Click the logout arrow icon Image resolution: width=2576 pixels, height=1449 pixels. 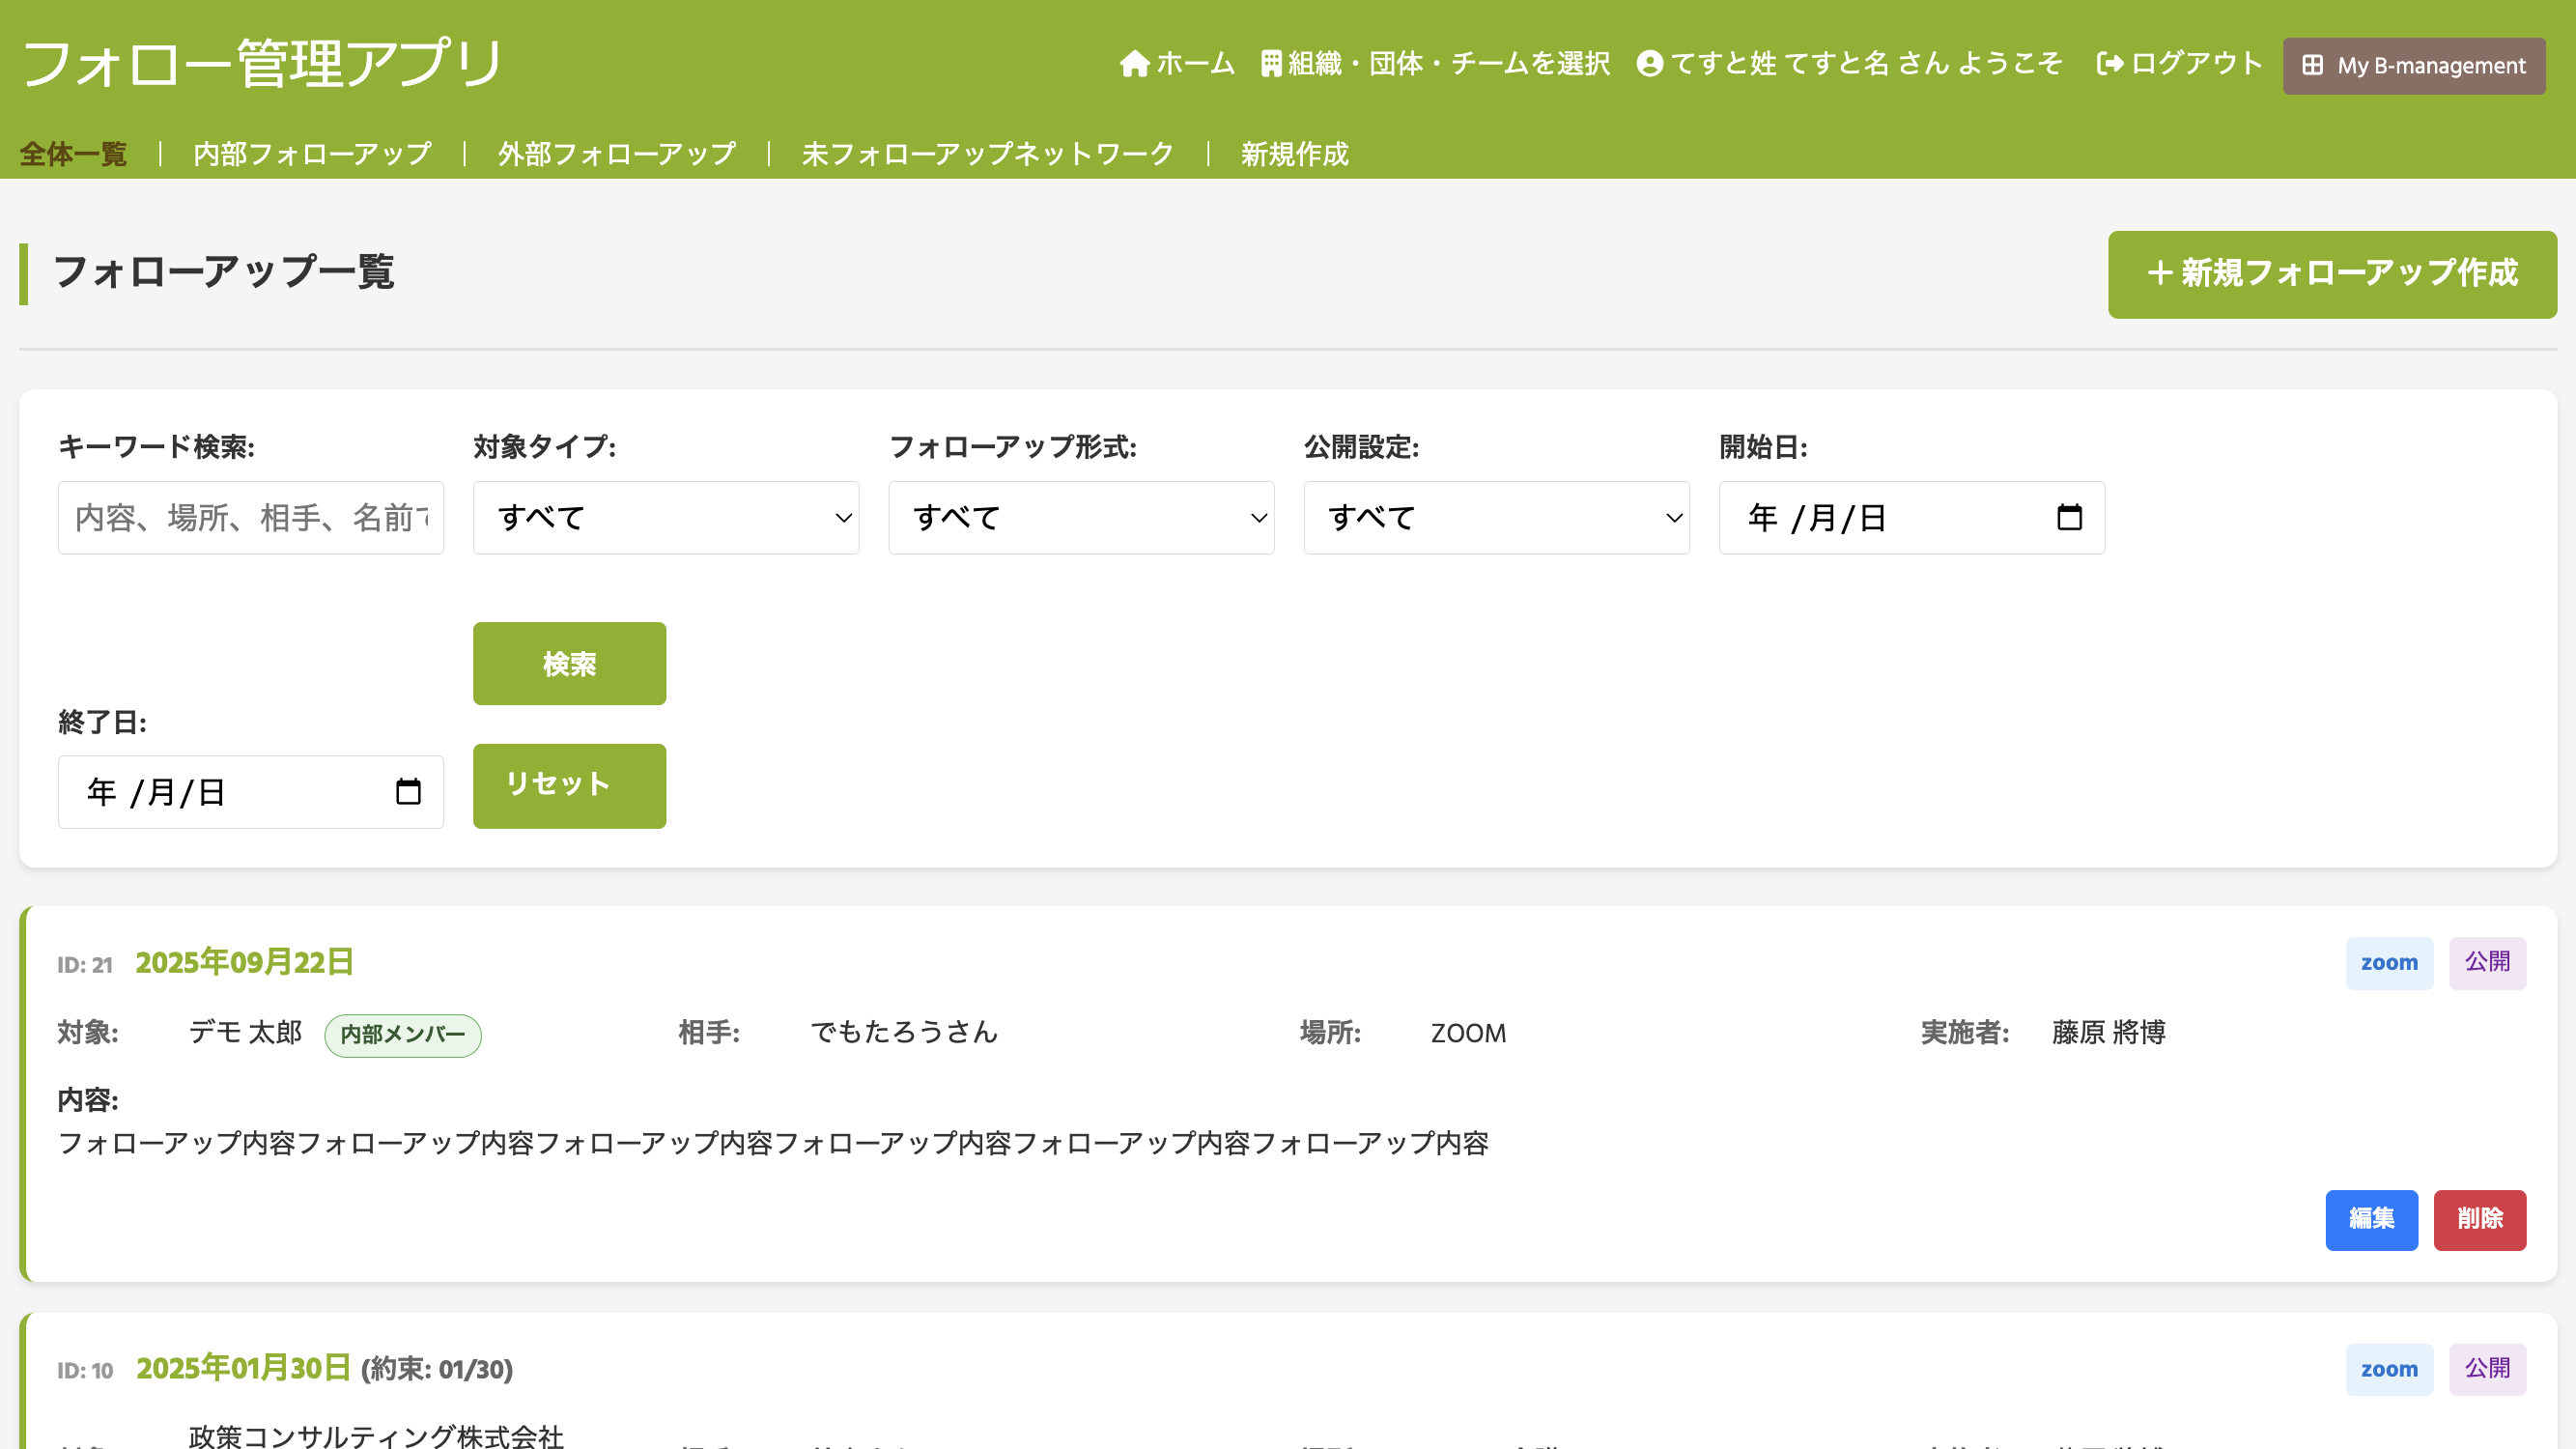[x=2110, y=64]
